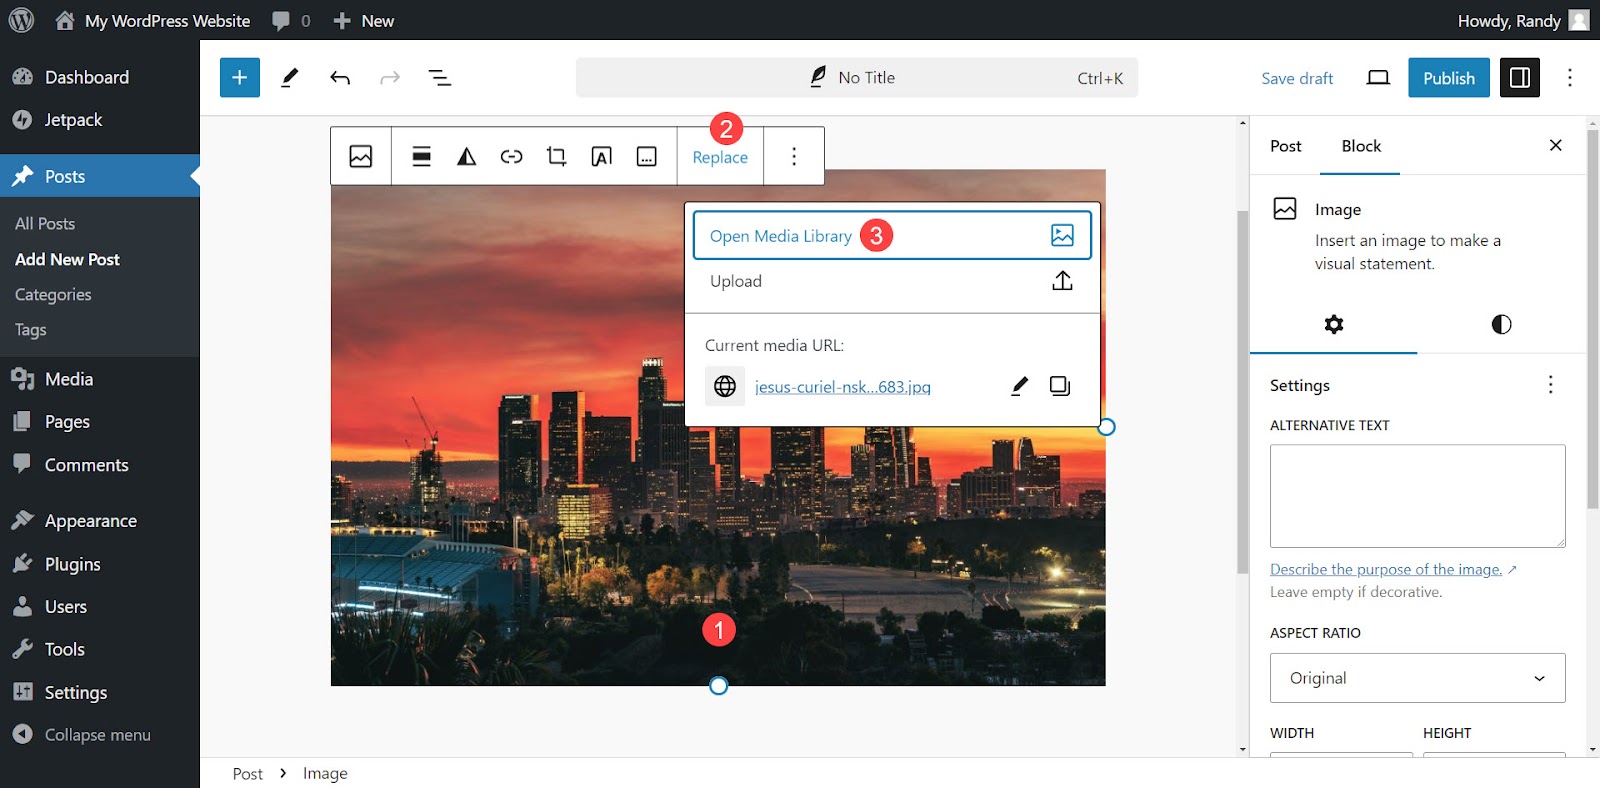Undo the last change
This screenshot has height=788, width=1600.
[x=340, y=78]
